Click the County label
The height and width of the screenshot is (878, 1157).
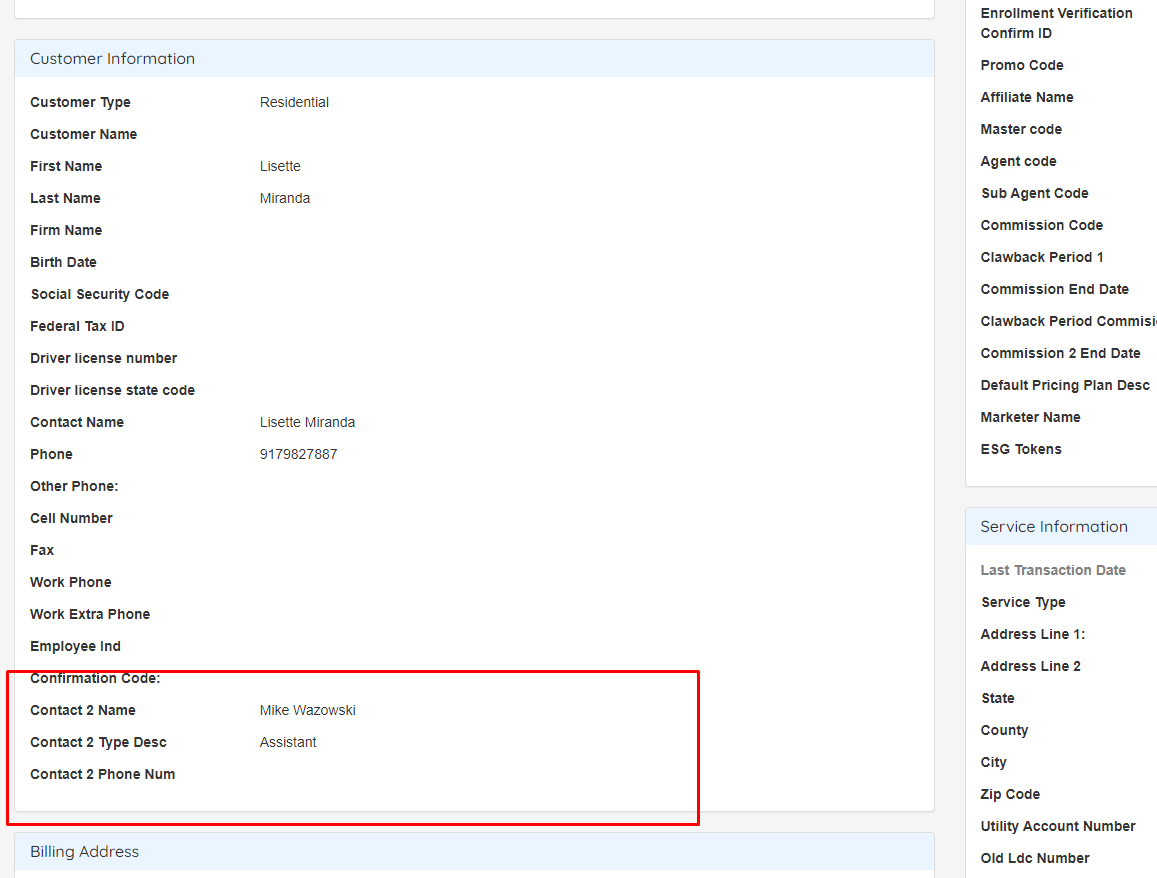pos(1004,730)
